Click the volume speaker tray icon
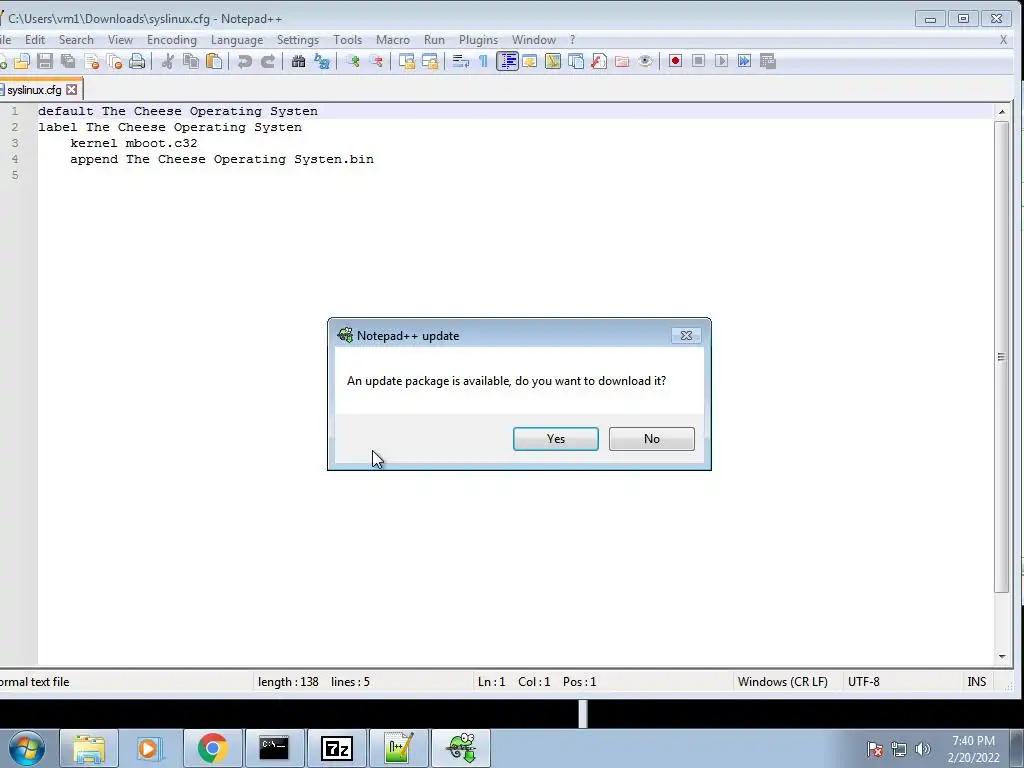Viewport: 1024px width, 768px height. 922,749
